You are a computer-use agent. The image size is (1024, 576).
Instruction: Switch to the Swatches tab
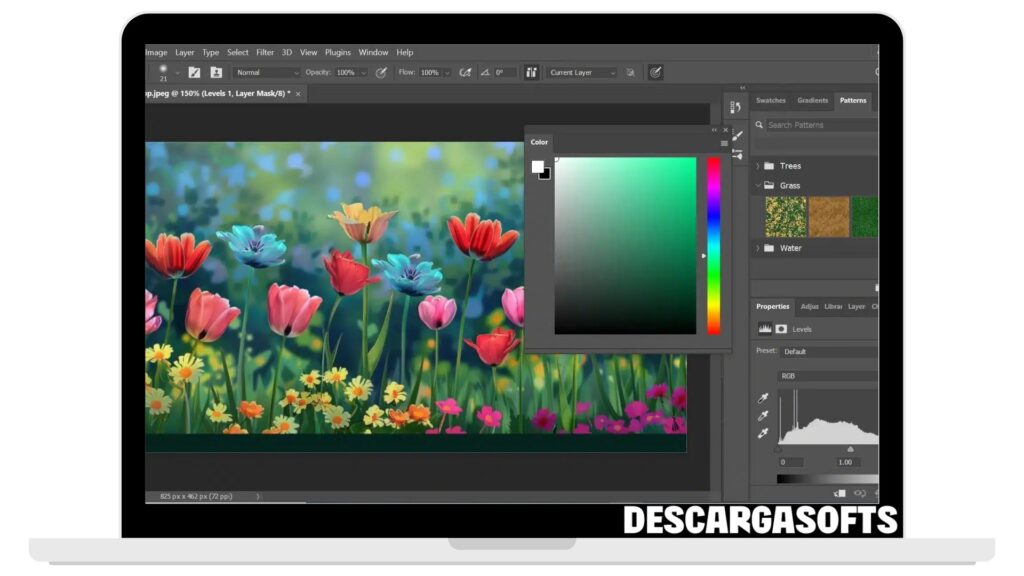pyautogui.click(x=771, y=101)
